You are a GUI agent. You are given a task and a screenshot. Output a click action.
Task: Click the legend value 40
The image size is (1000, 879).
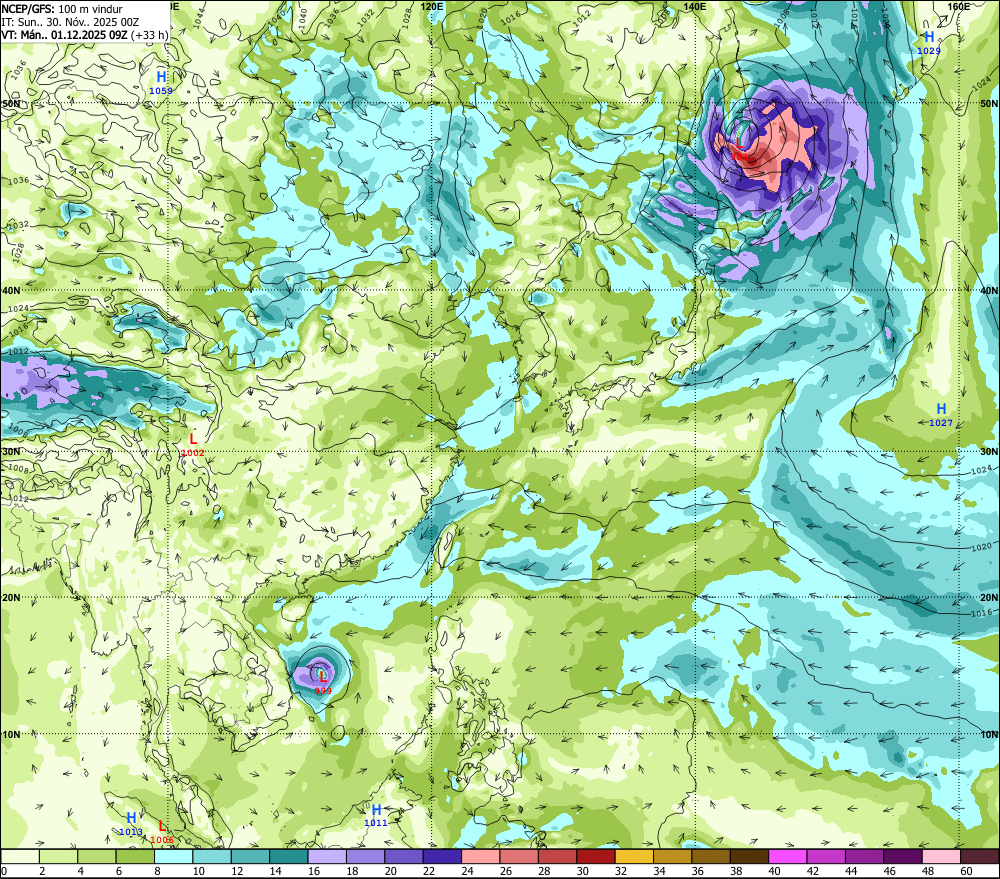(x=774, y=871)
